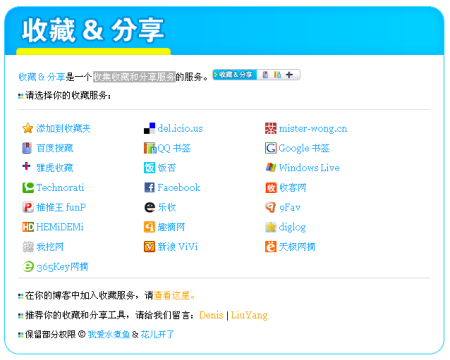Viewport: 450px width, 360px height.
Task: Choose the 雅虎收藏 link
Action: 55,168
